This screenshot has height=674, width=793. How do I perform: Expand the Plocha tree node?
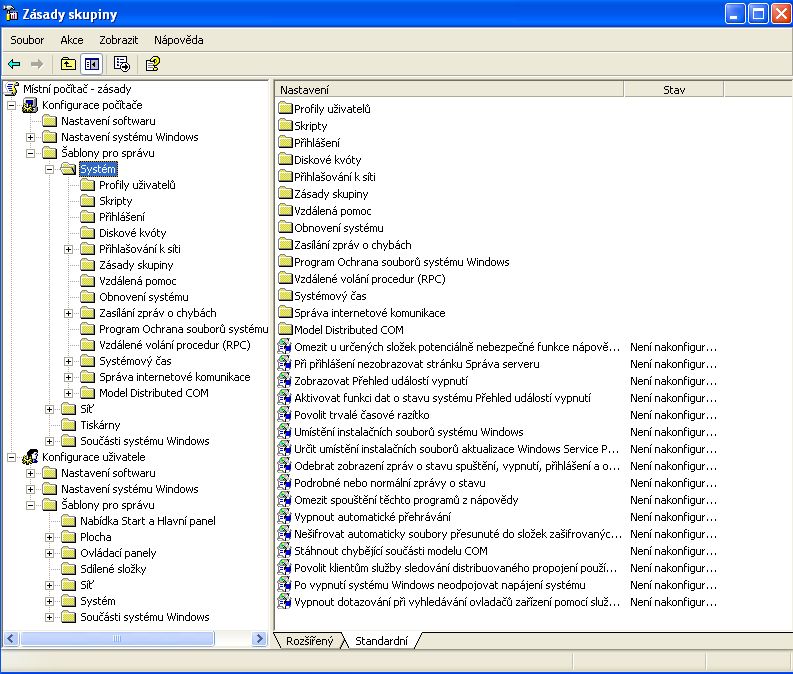[x=50, y=537]
